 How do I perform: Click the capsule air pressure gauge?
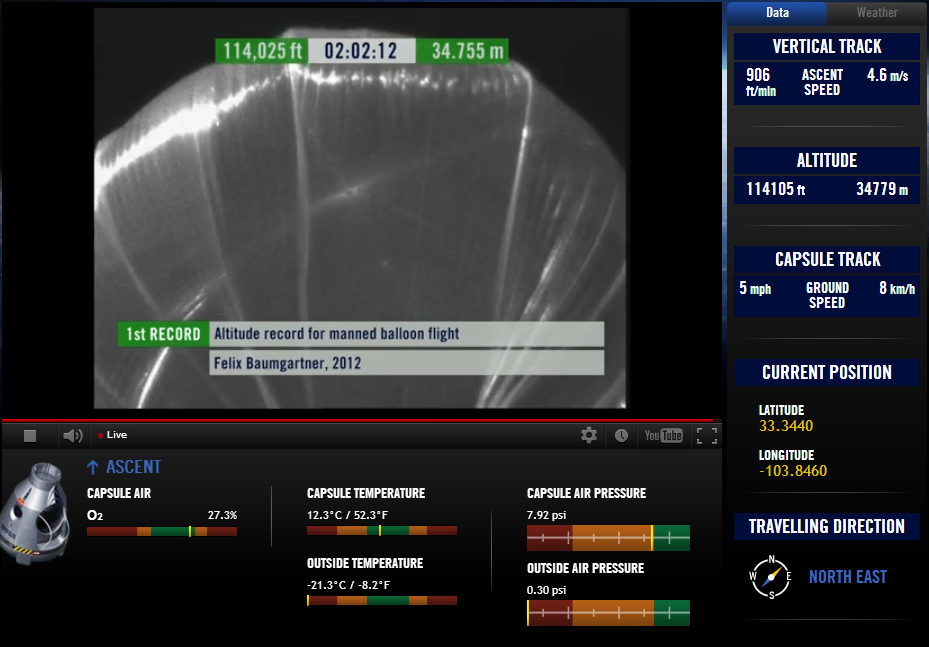(x=608, y=538)
